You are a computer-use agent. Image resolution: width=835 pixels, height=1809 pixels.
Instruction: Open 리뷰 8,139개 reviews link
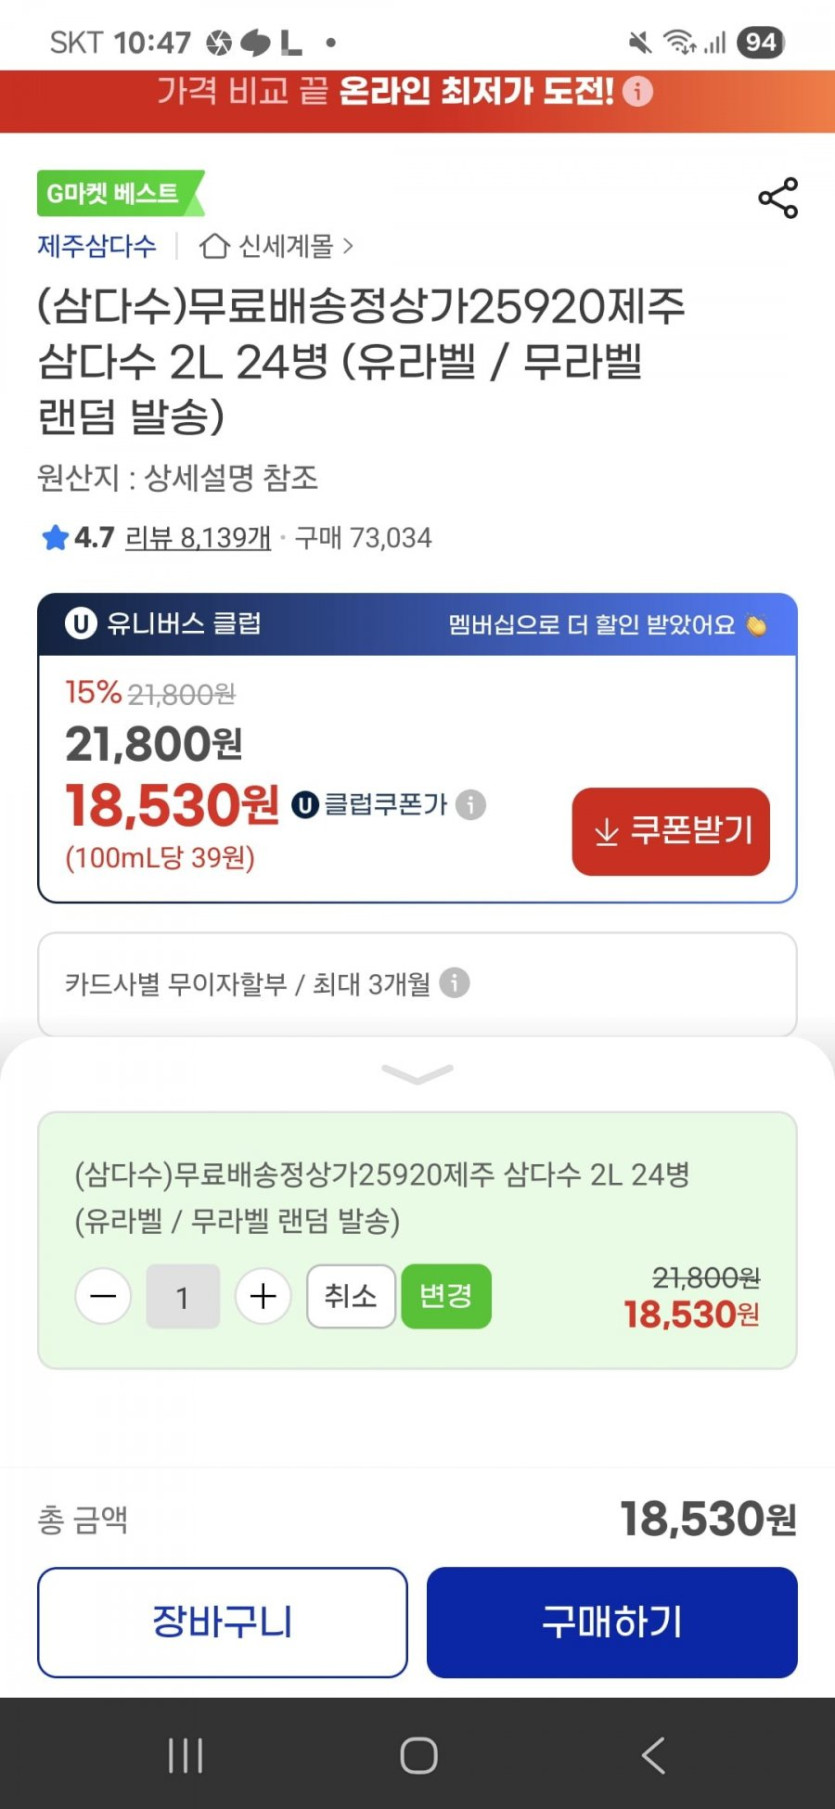(x=198, y=538)
